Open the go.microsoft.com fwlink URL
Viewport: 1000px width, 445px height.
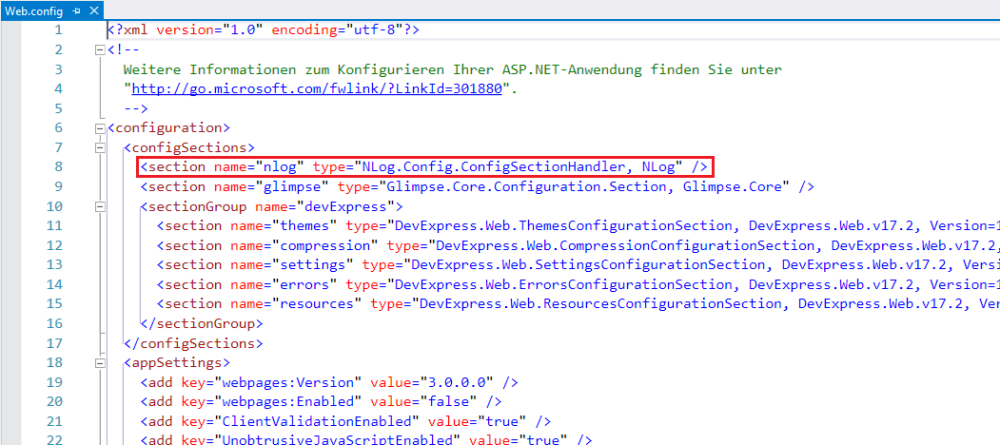coord(317,89)
